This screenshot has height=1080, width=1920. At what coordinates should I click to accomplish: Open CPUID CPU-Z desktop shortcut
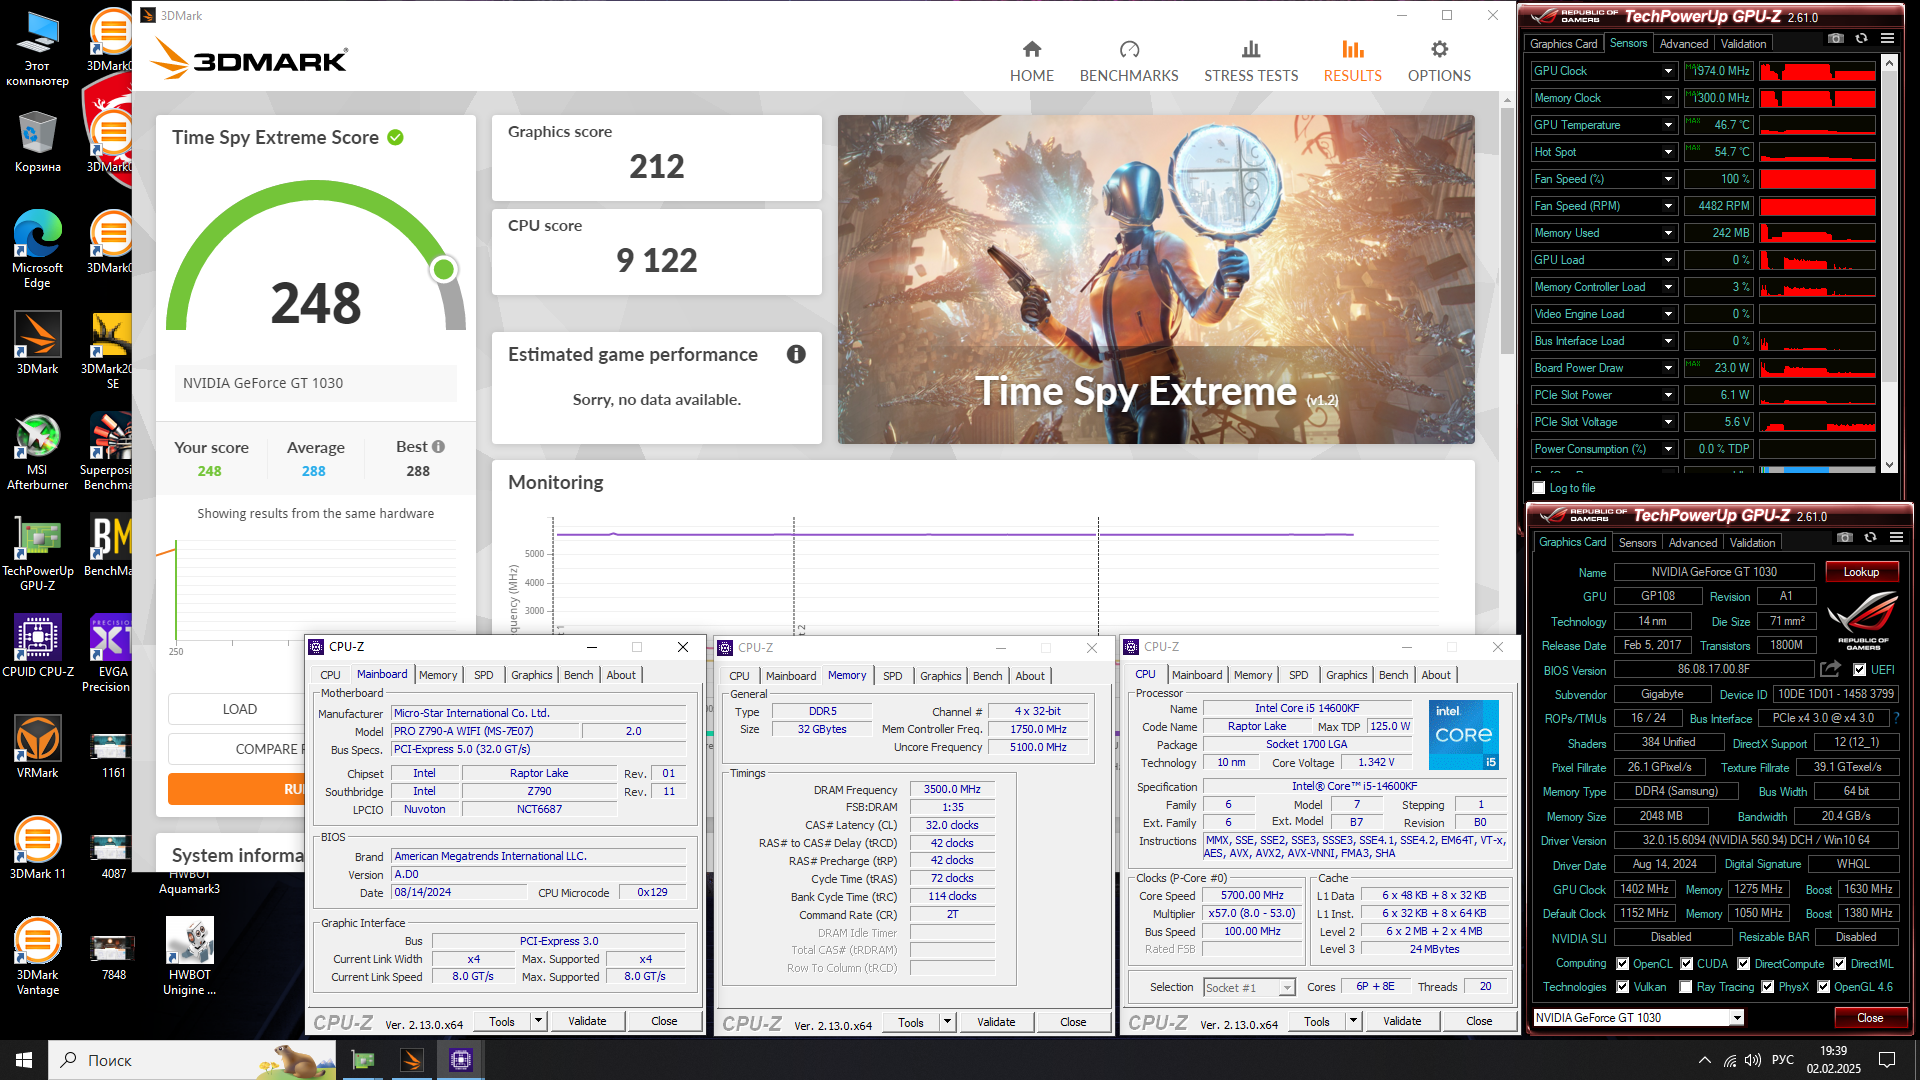[x=37, y=646]
